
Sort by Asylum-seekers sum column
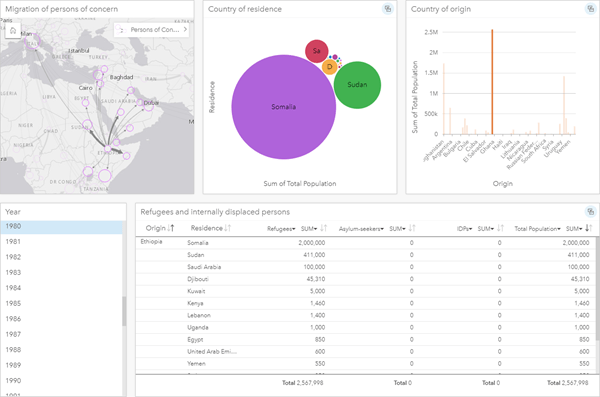tap(412, 228)
